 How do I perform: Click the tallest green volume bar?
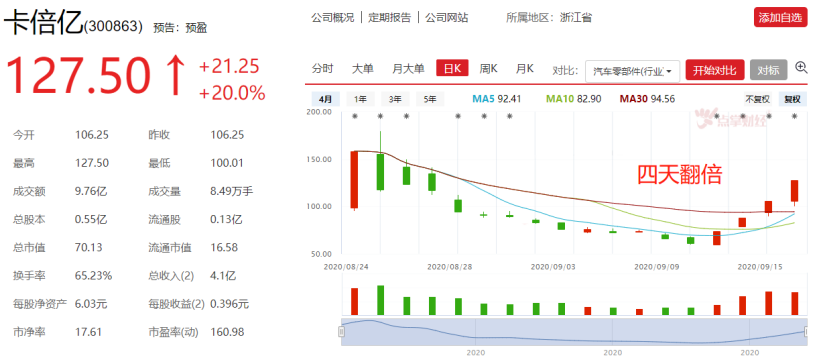coord(380,300)
